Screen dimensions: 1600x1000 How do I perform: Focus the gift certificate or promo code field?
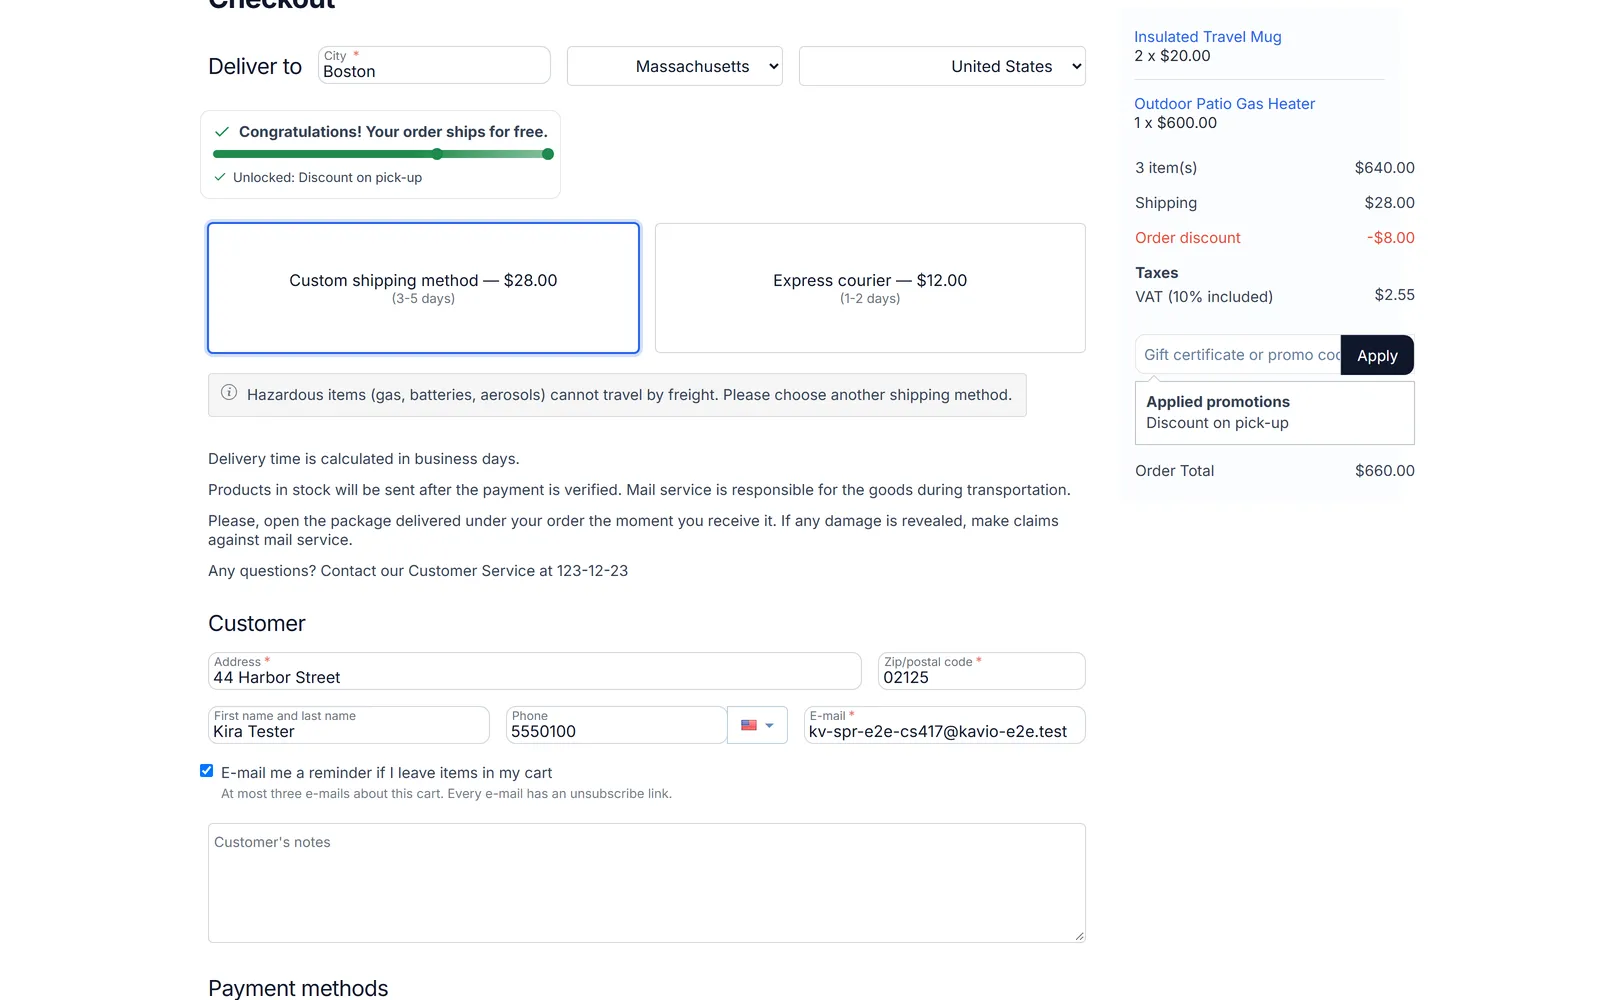(x=1238, y=355)
